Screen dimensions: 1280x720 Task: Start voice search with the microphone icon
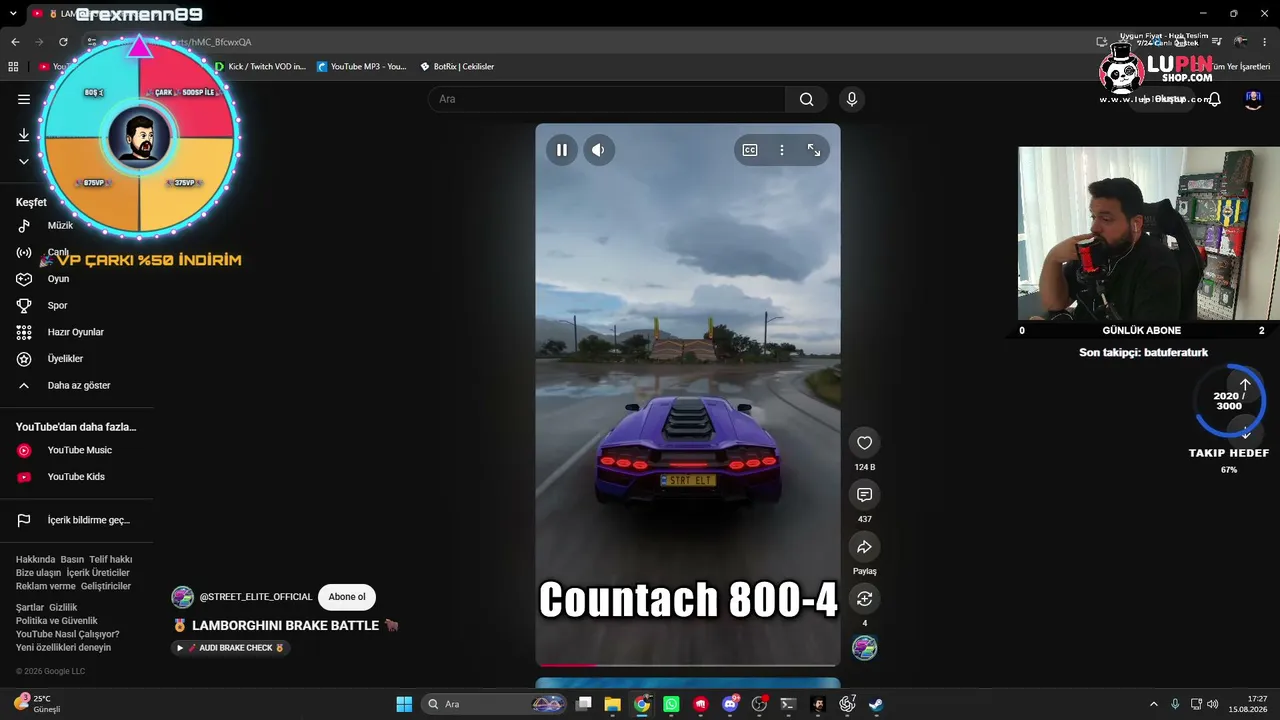click(852, 99)
